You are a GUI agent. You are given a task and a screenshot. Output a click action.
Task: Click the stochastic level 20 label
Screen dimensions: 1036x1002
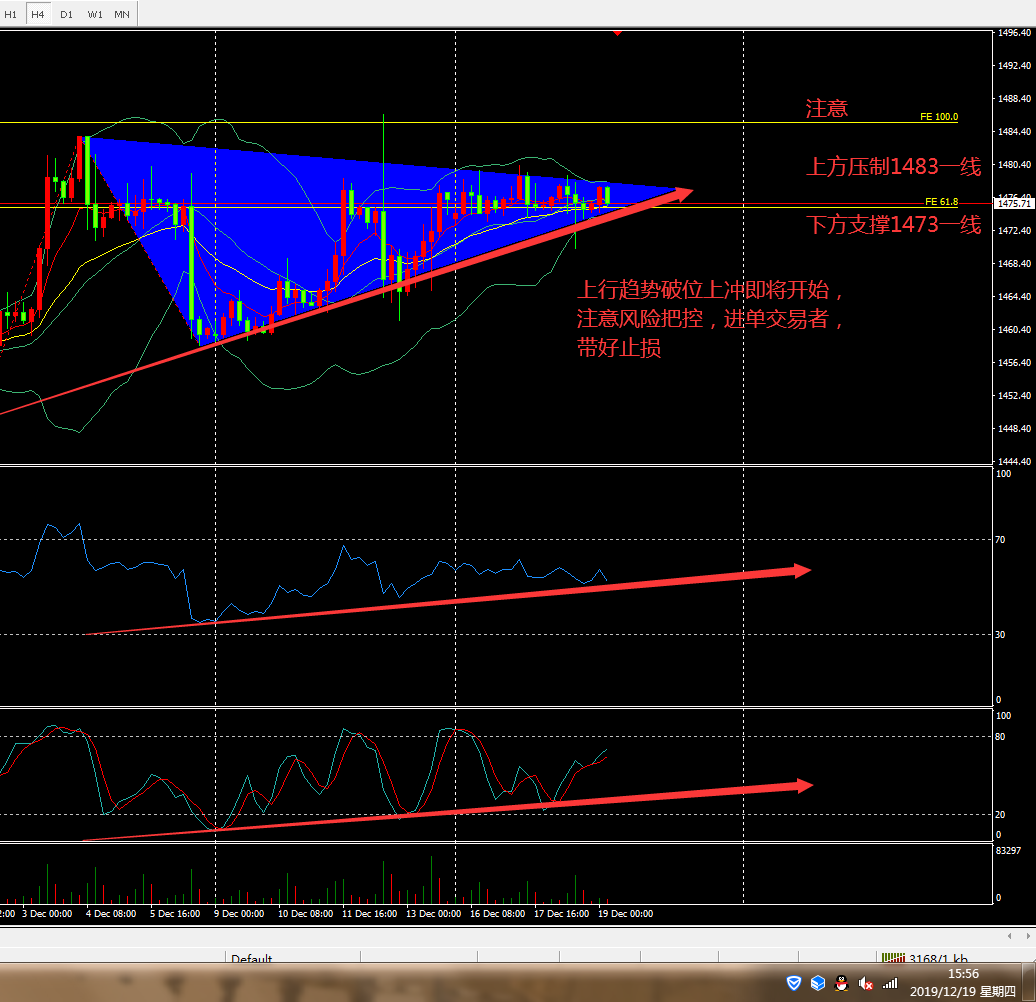1000,814
